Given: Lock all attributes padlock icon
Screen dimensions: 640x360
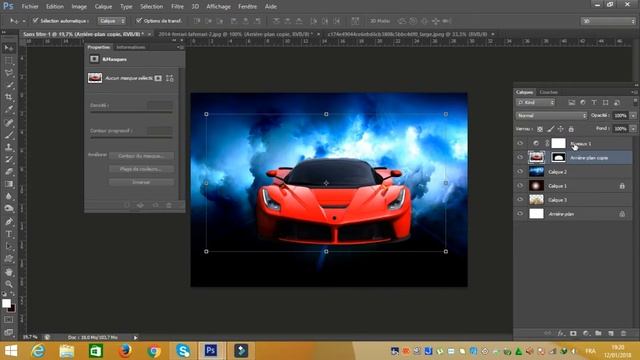Looking at the screenshot, I should 571,129.
